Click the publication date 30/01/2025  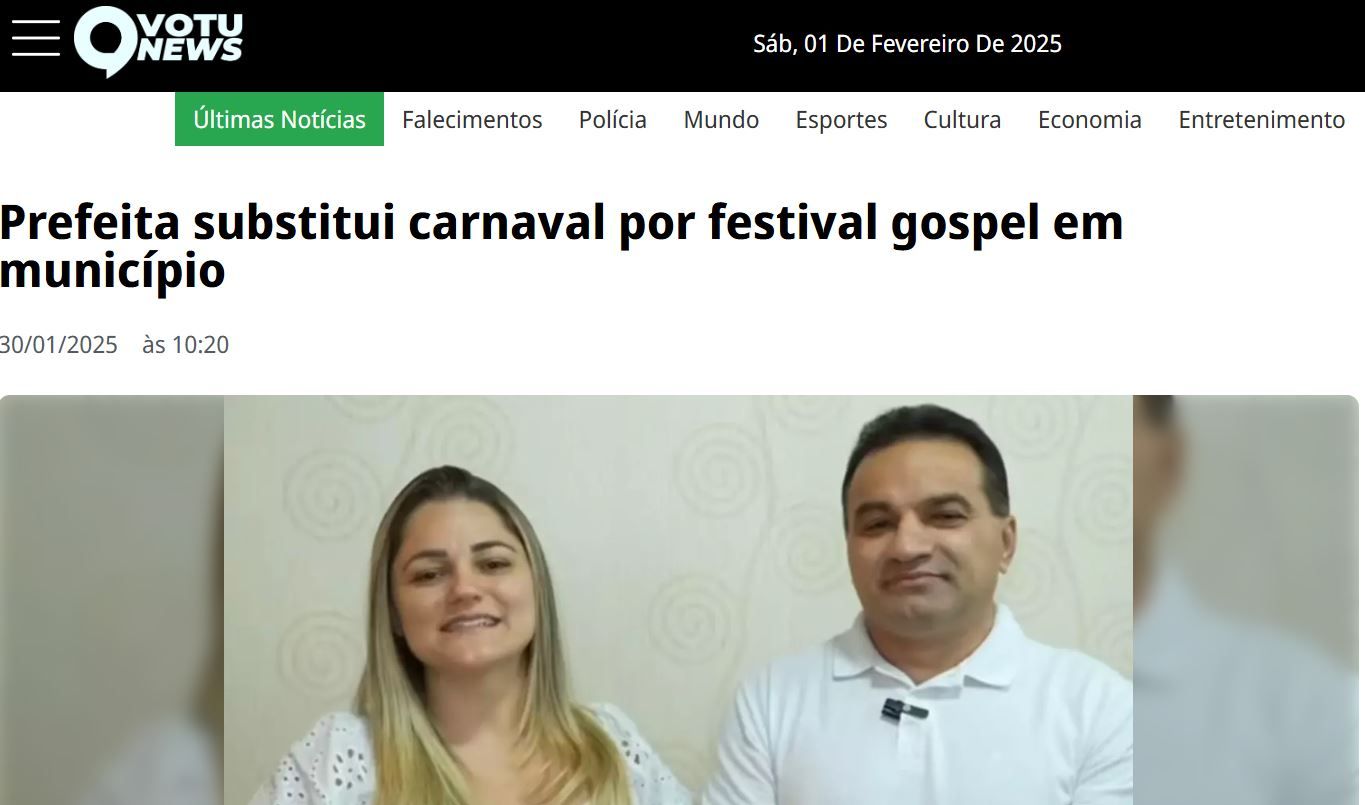click(x=59, y=345)
